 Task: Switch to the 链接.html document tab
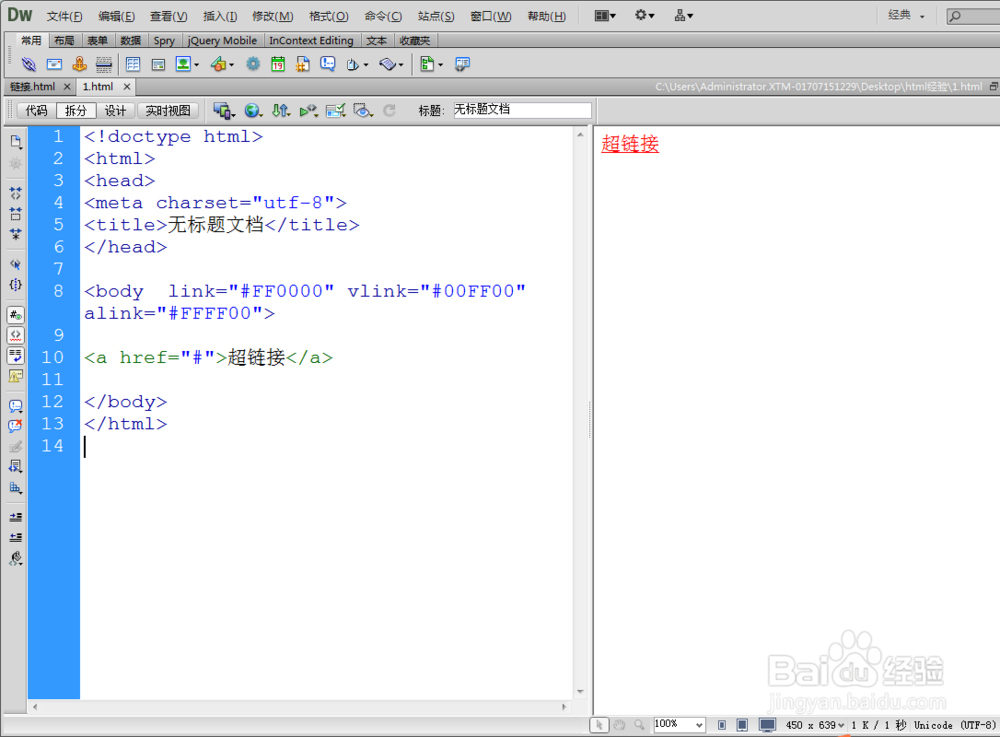33,86
